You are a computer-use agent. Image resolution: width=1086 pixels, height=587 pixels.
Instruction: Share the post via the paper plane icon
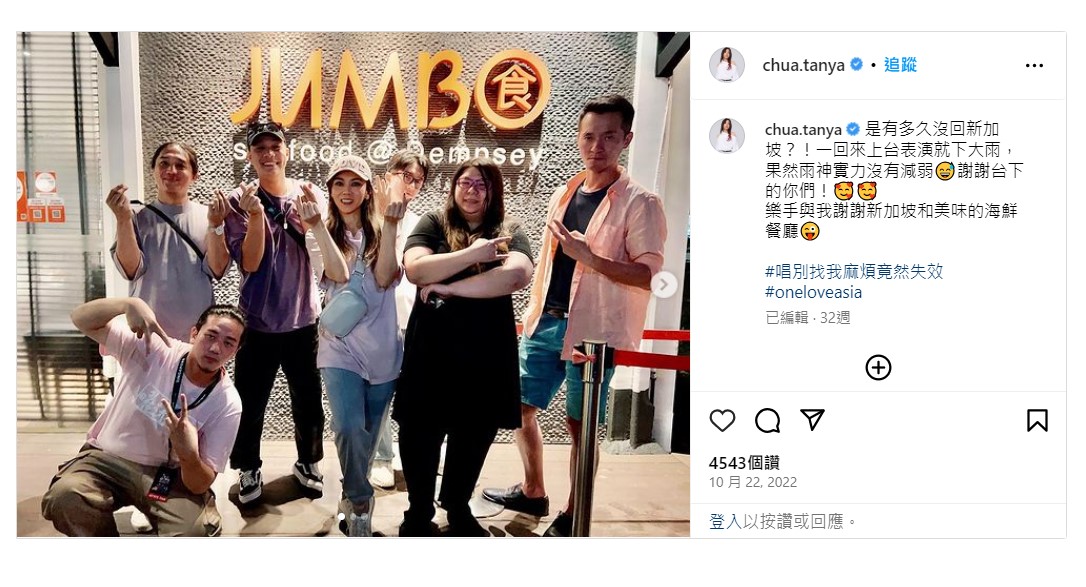click(812, 419)
